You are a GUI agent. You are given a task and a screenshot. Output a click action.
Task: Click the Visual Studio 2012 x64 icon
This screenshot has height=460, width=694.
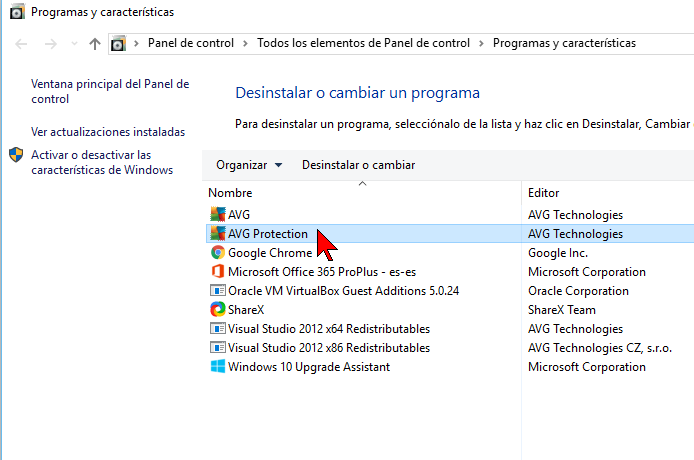coord(217,329)
